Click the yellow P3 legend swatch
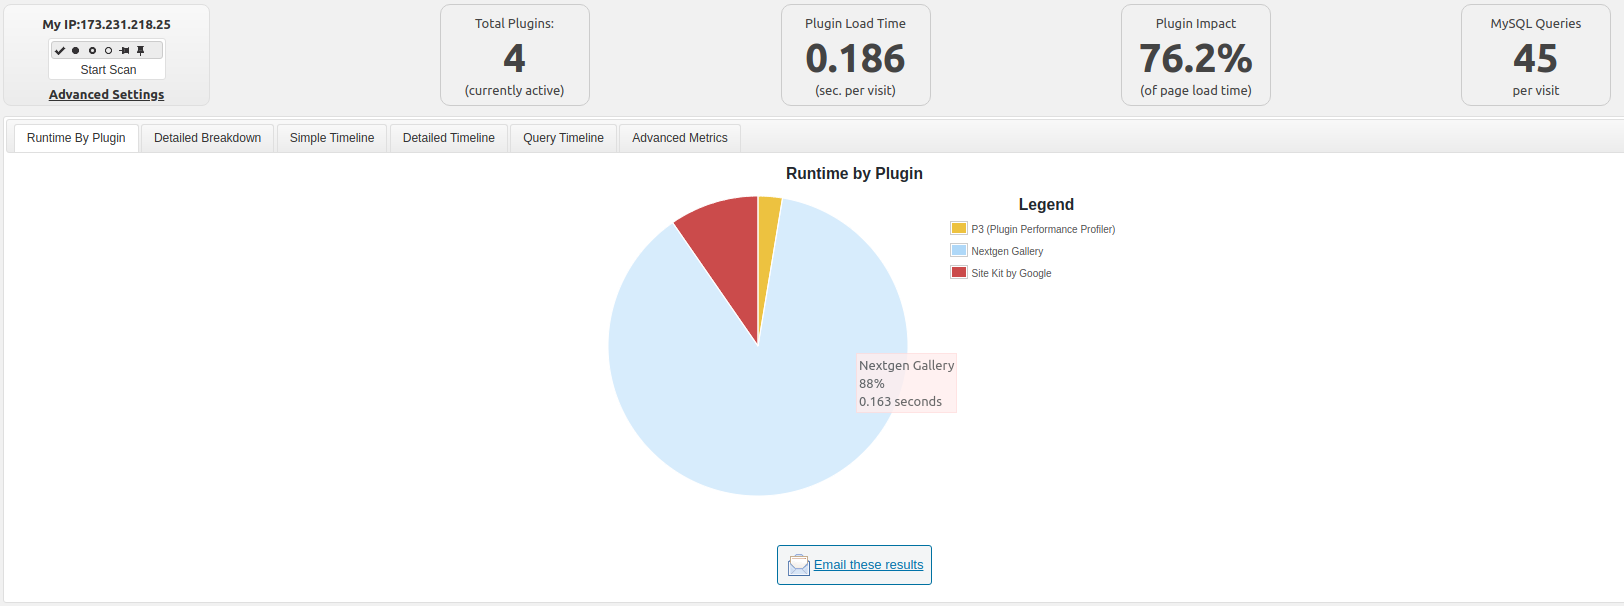Image resolution: width=1624 pixels, height=606 pixels. tap(959, 228)
